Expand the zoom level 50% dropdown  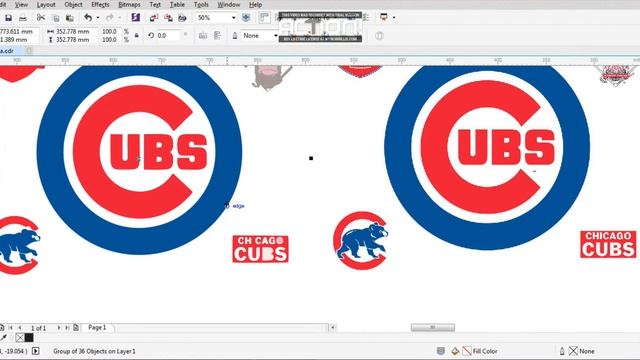233,18
